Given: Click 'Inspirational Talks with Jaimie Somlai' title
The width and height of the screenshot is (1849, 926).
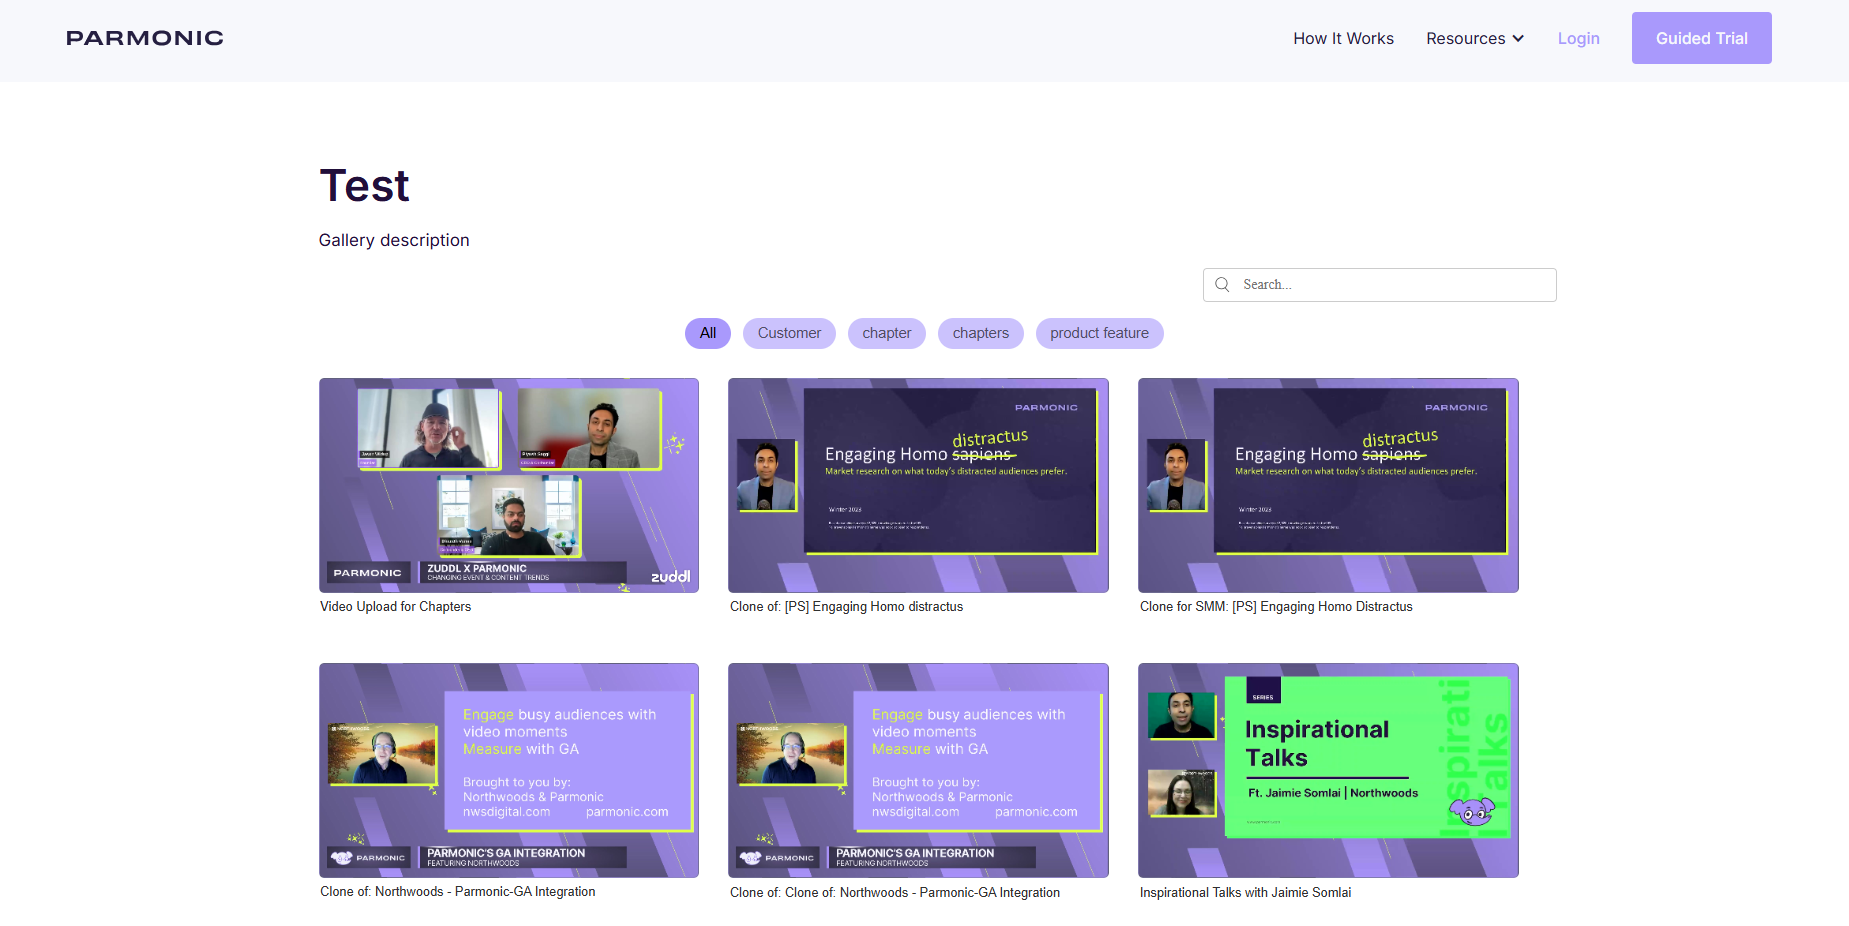Looking at the screenshot, I should [1245, 893].
